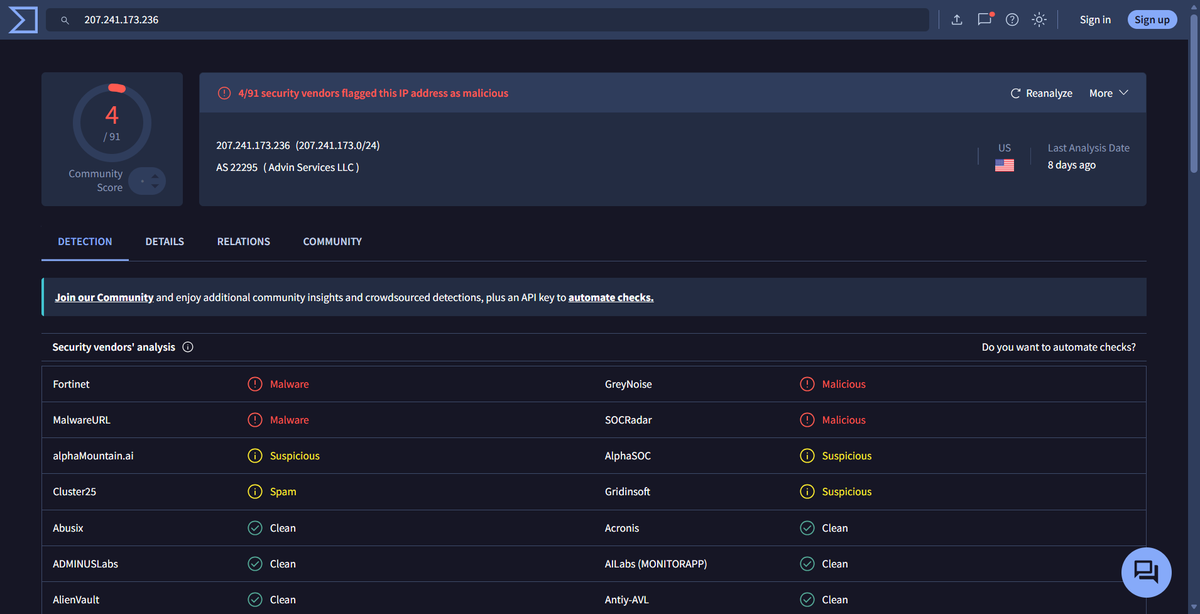The width and height of the screenshot is (1200, 614).
Task: Click the AS 22295 Advin Services text
Action: click(x=288, y=167)
